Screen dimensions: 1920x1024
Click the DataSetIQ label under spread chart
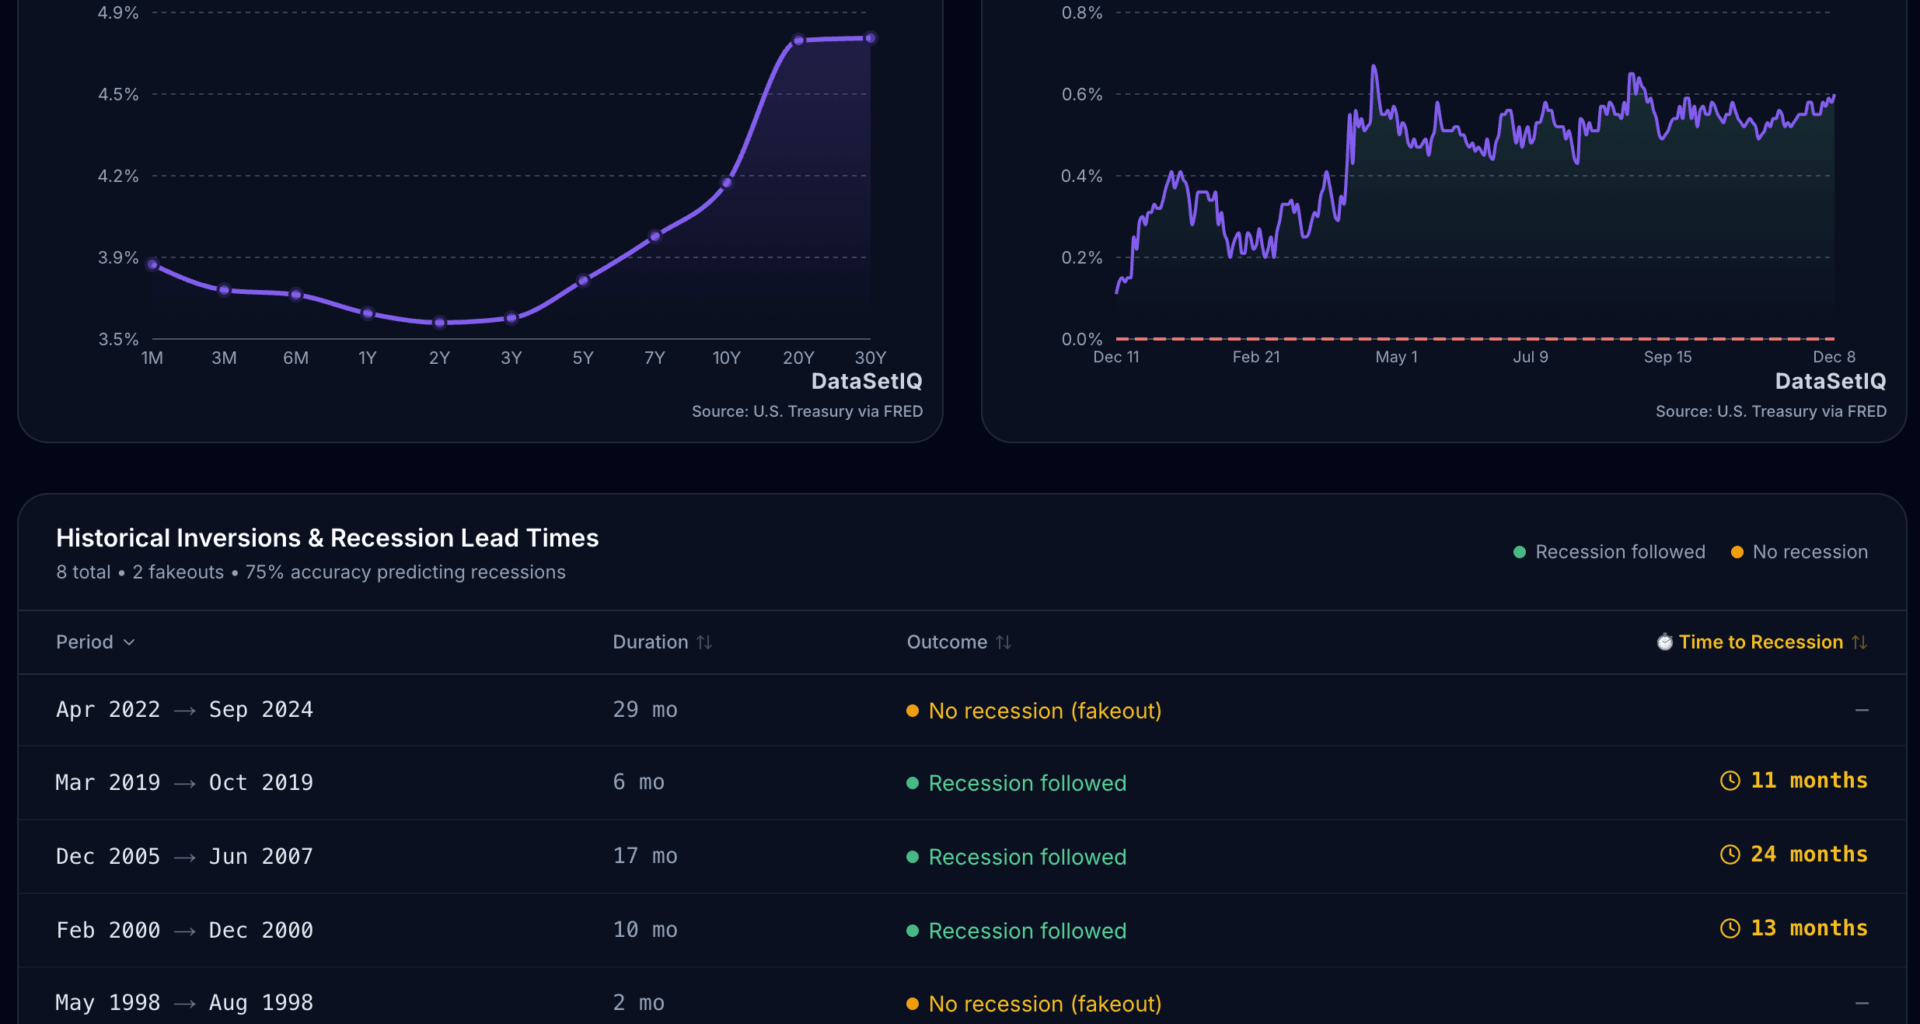(1830, 381)
